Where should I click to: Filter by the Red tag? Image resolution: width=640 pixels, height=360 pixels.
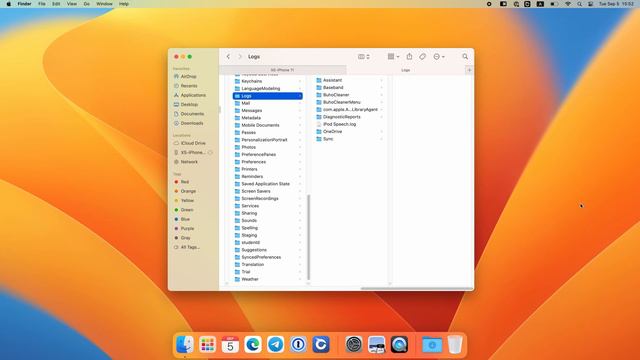pos(184,182)
